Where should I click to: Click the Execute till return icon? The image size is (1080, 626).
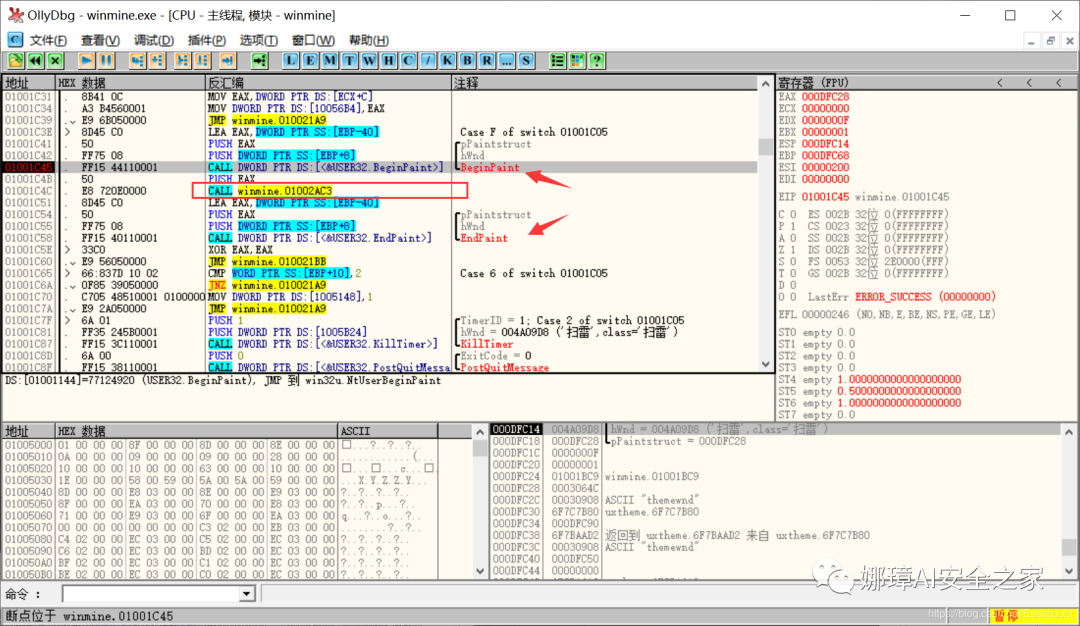(x=228, y=61)
